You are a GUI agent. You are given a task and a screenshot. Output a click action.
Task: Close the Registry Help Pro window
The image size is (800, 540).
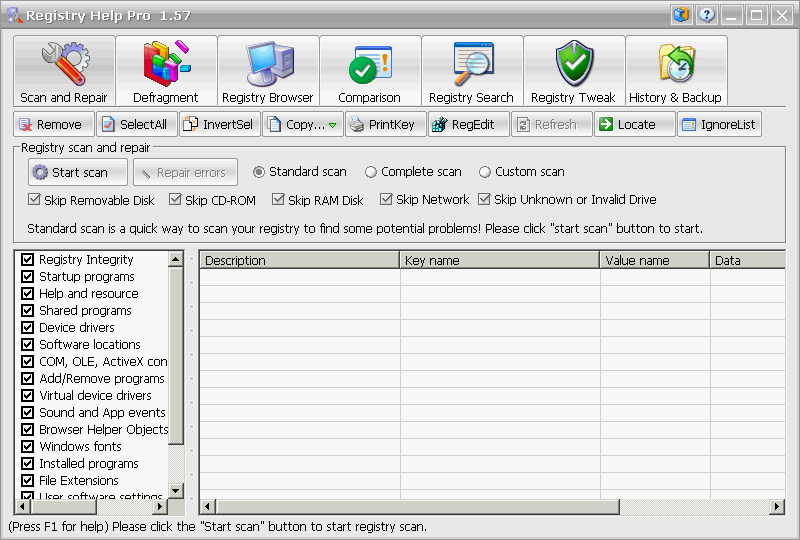(x=782, y=15)
